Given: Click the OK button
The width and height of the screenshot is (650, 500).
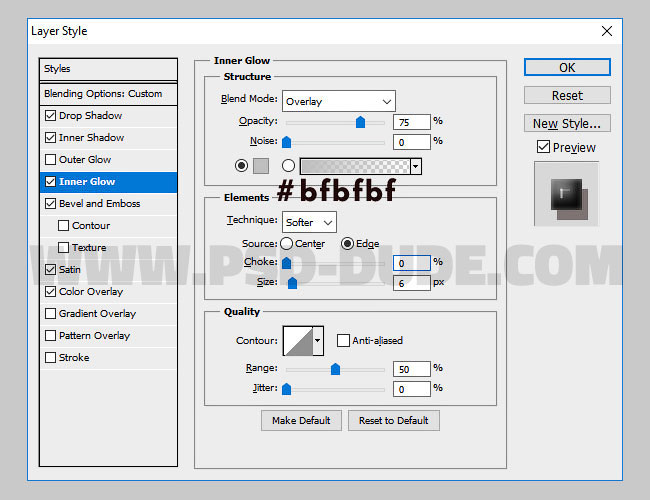Looking at the screenshot, I should [567, 67].
